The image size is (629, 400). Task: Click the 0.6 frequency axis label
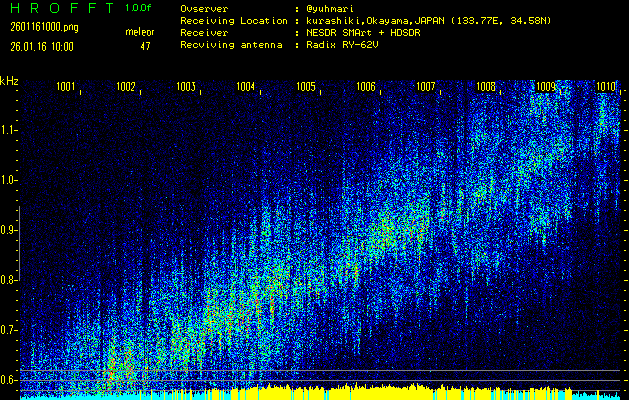click(9, 380)
